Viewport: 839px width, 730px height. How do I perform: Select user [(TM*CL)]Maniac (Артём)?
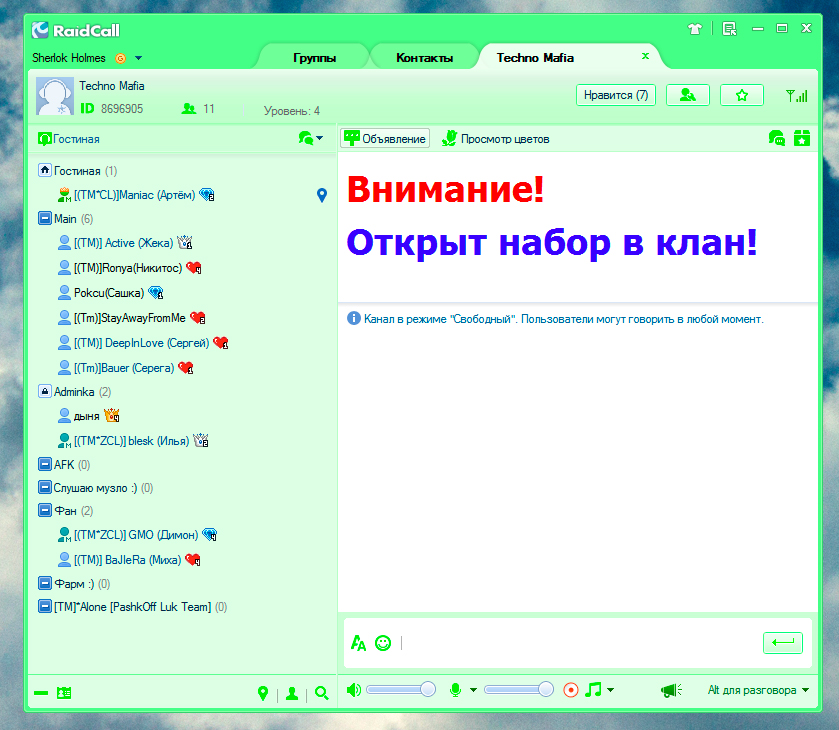[134, 195]
